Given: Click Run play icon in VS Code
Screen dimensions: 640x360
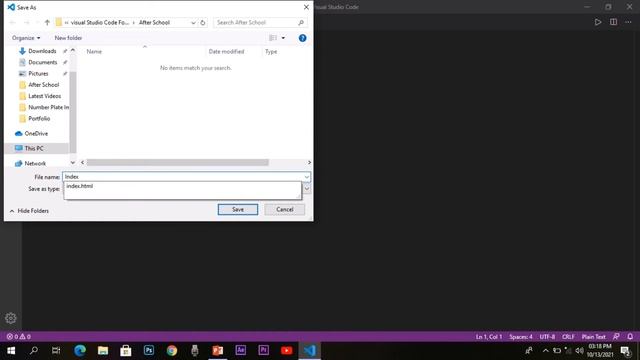Looking at the screenshot, I should pyautogui.click(x=598, y=22).
